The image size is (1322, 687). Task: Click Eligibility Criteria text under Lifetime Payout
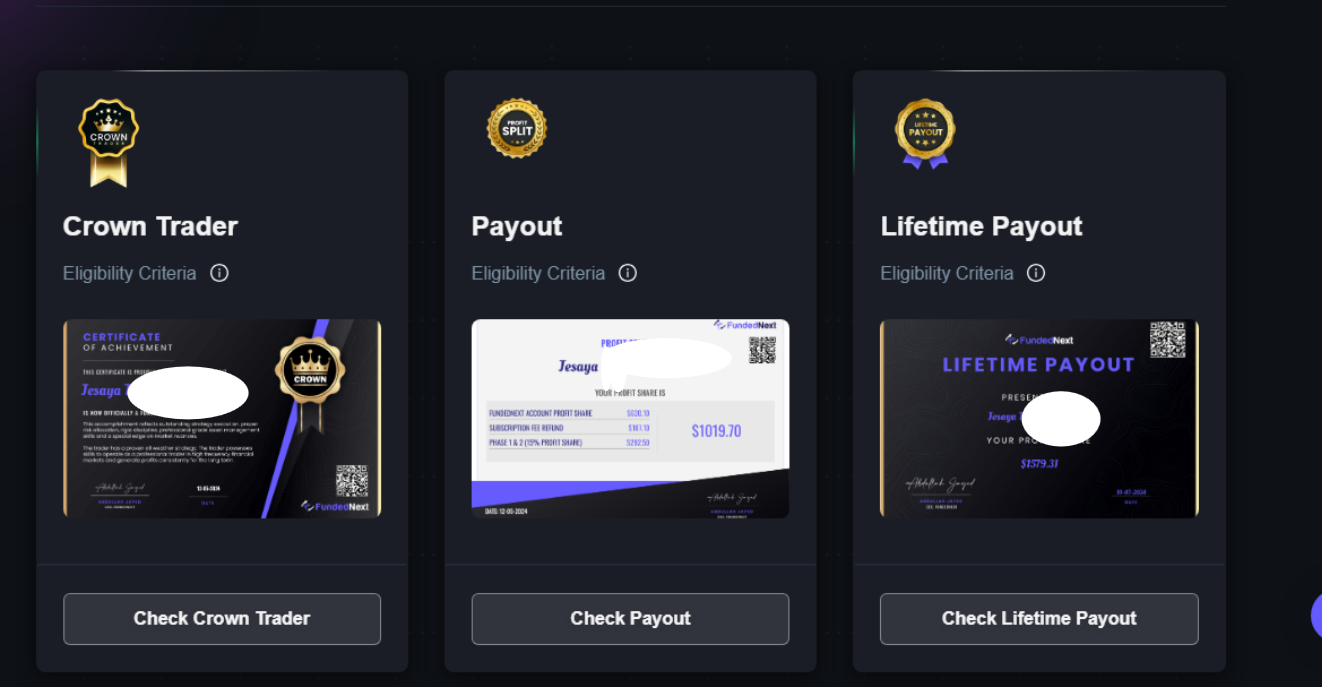(947, 273)
